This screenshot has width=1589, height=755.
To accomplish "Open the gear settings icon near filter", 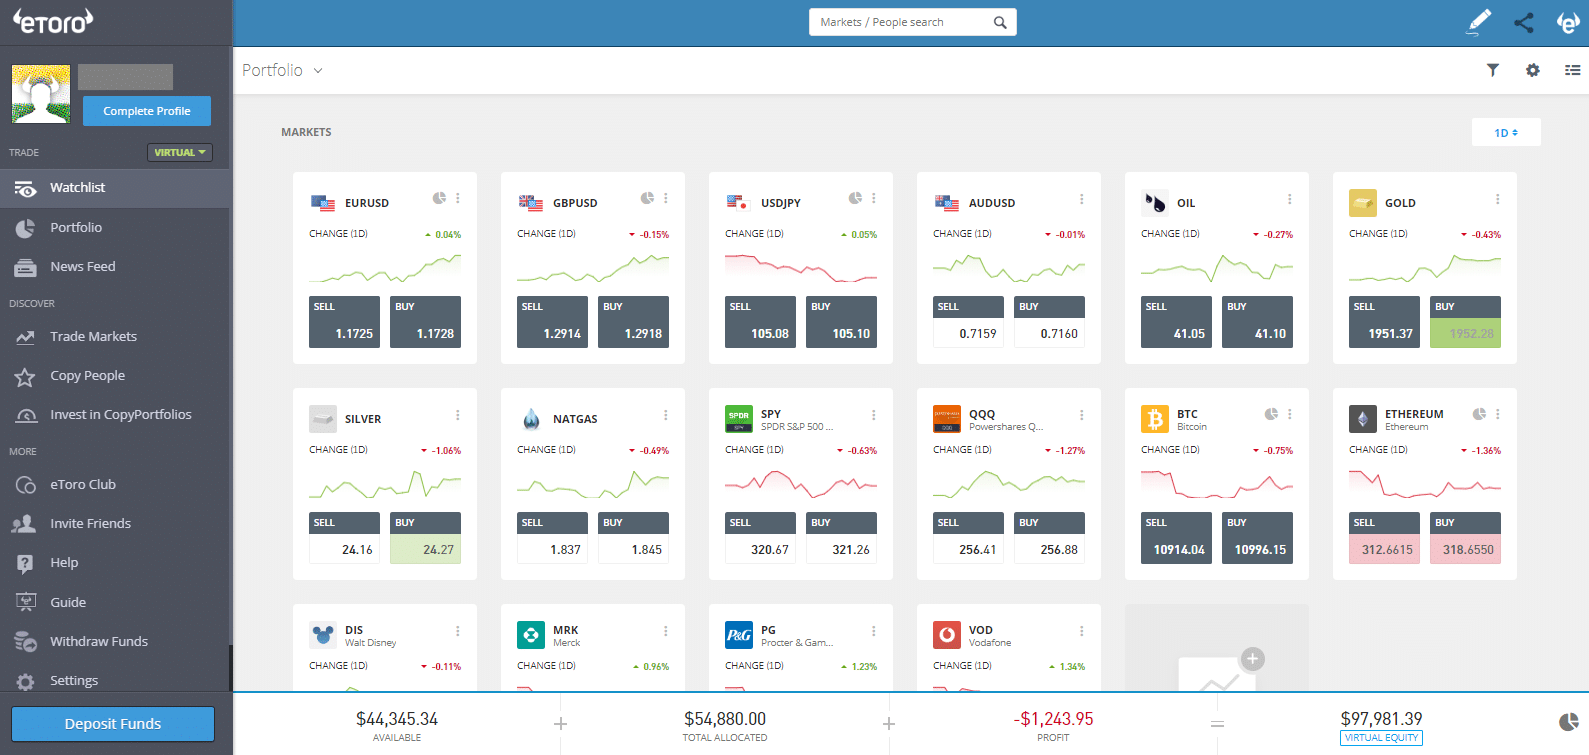I will point(1533,70).
